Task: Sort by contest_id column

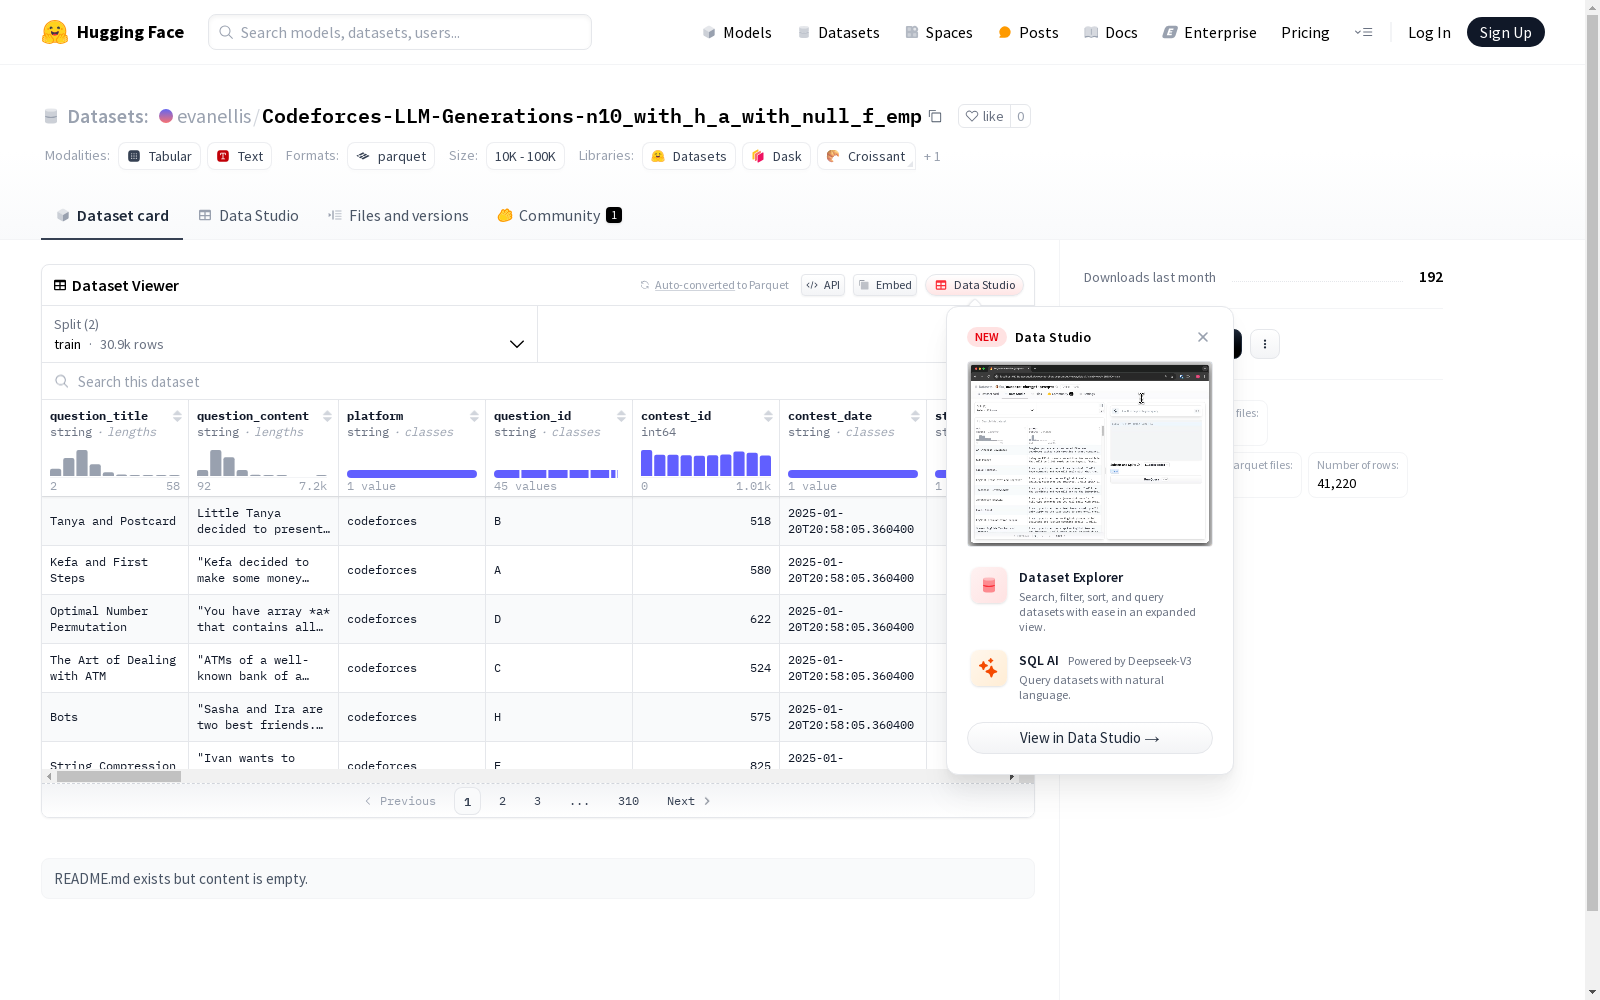Action: tap(768, 416)
